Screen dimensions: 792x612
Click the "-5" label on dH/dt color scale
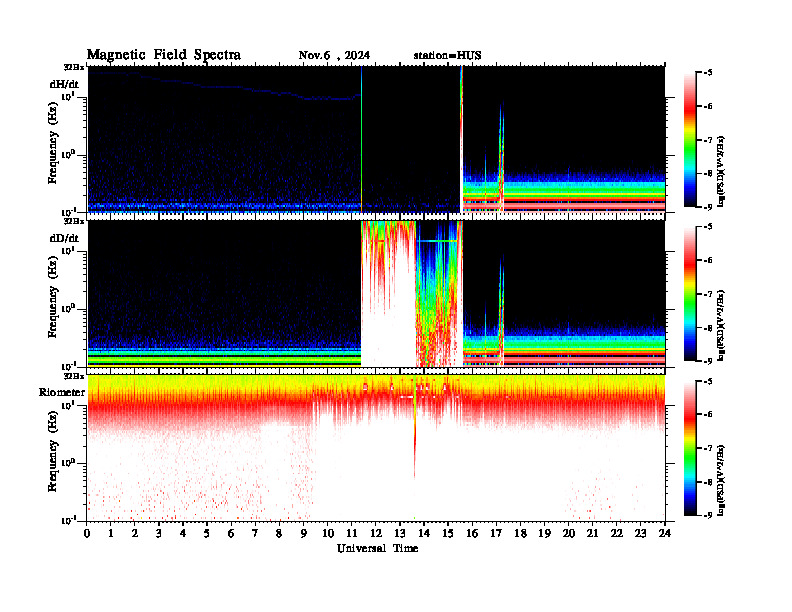coord(708,73)
